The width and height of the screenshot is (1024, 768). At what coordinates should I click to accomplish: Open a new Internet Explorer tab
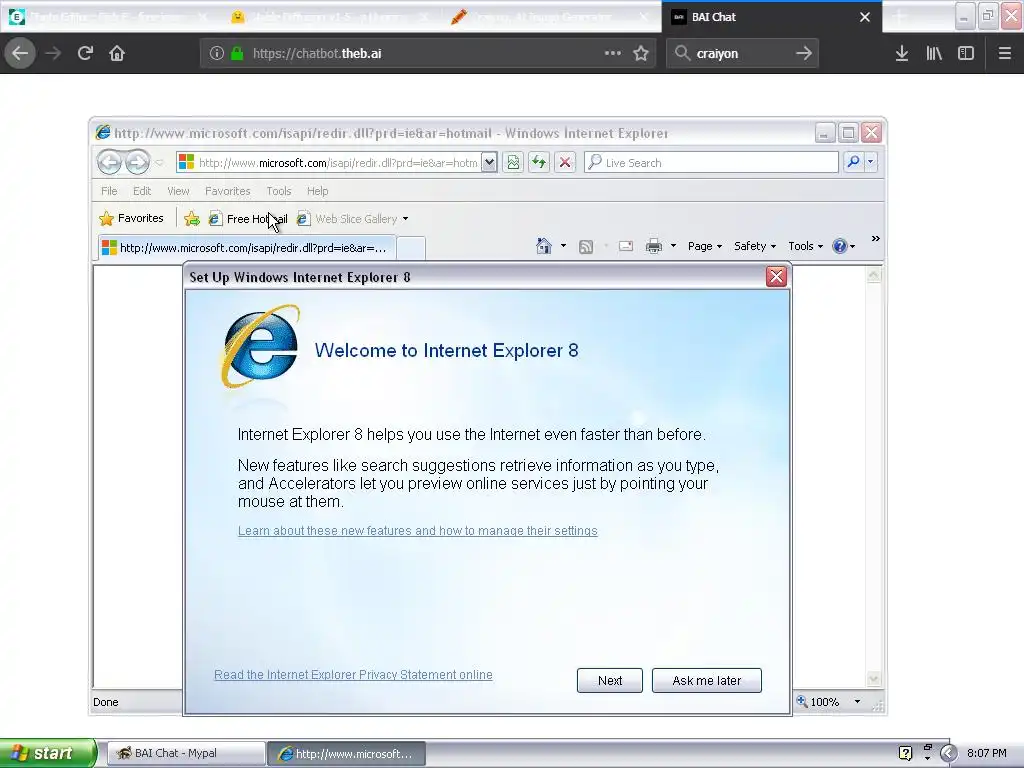[411, 248]
